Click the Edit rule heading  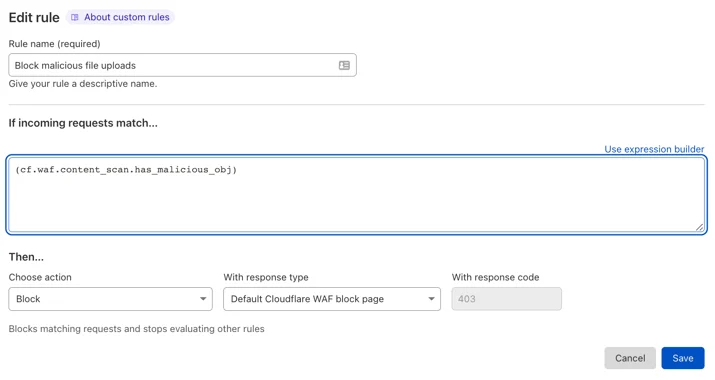point(34,17)
